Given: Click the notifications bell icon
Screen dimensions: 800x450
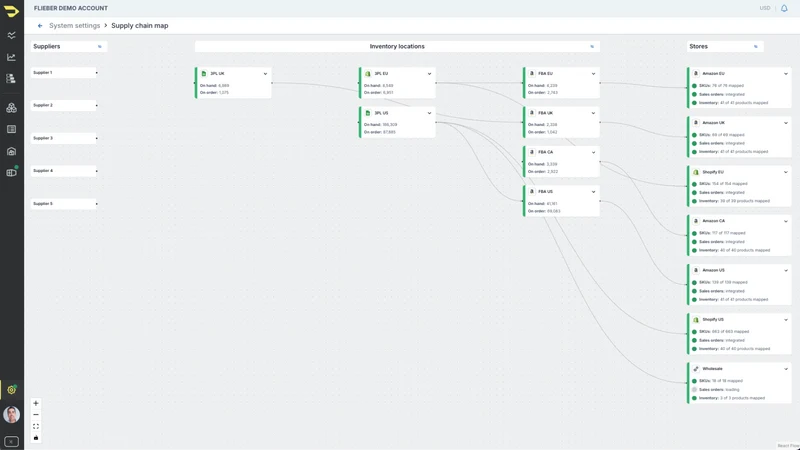Looking at the screenshot, I should 784,8.
